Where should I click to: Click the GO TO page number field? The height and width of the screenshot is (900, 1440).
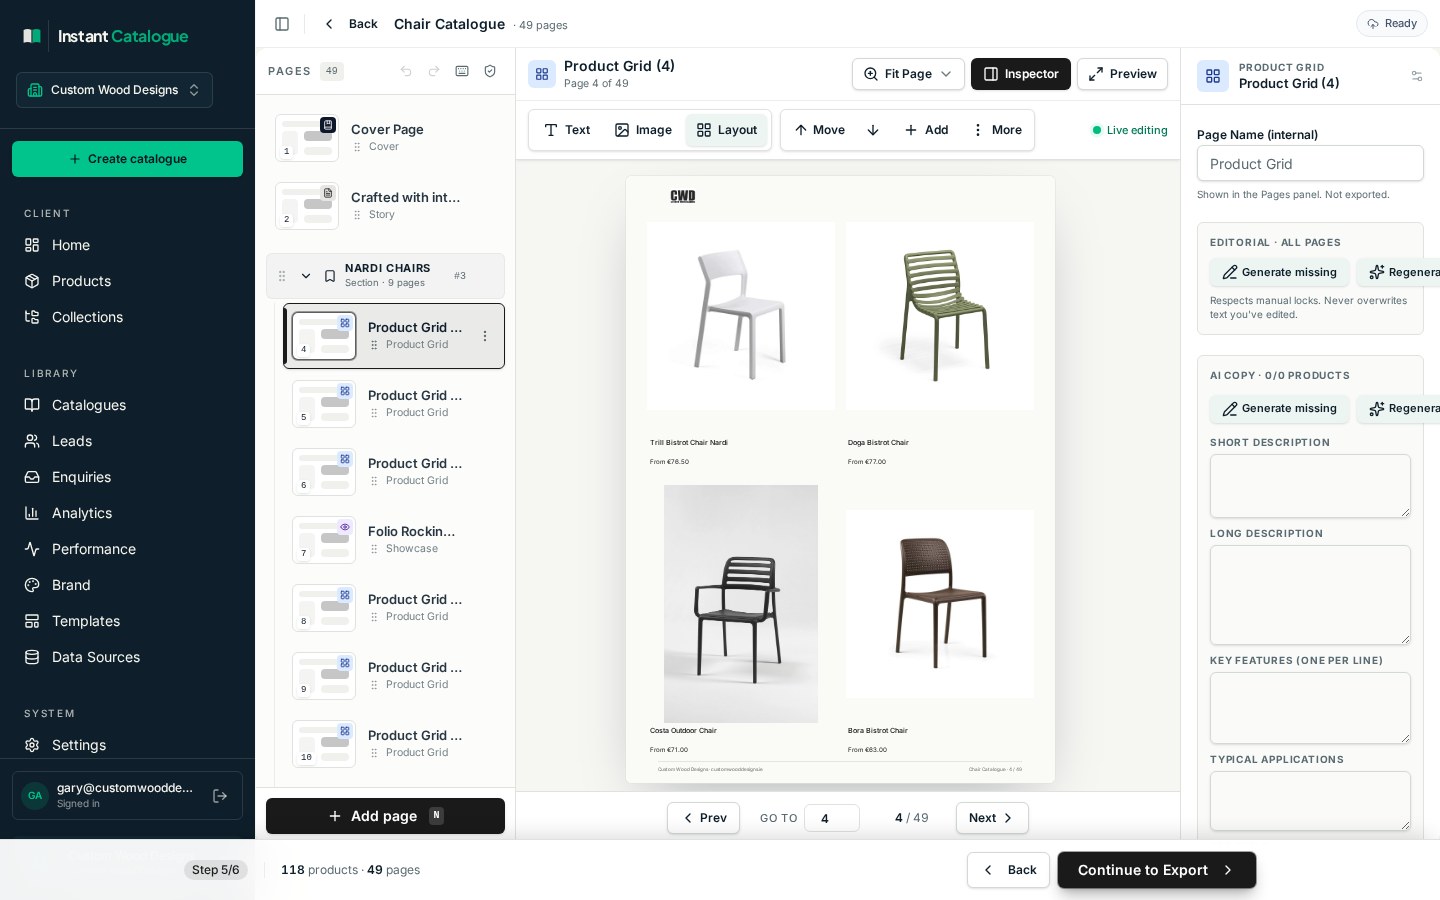pyautogui.click(x=832, y=818)
